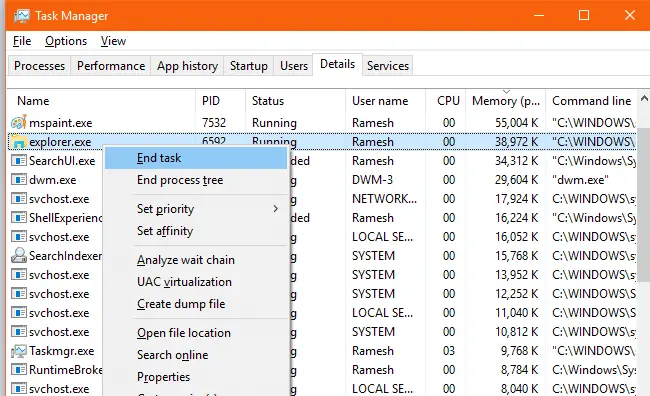650x396 pixels.
Task: Click the explorer.exe folder icon
Action: pos(19,142)
